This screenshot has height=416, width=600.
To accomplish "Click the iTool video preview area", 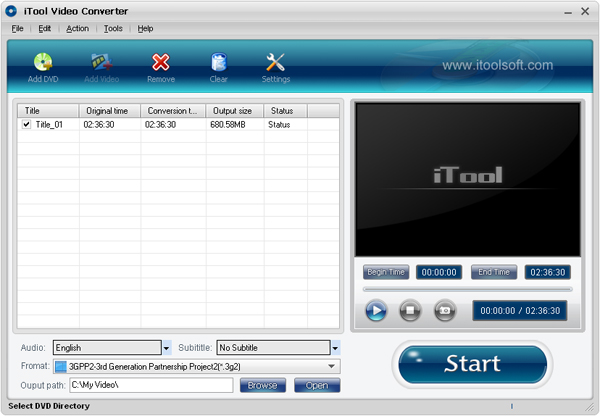I will click(x=468, y=179).
